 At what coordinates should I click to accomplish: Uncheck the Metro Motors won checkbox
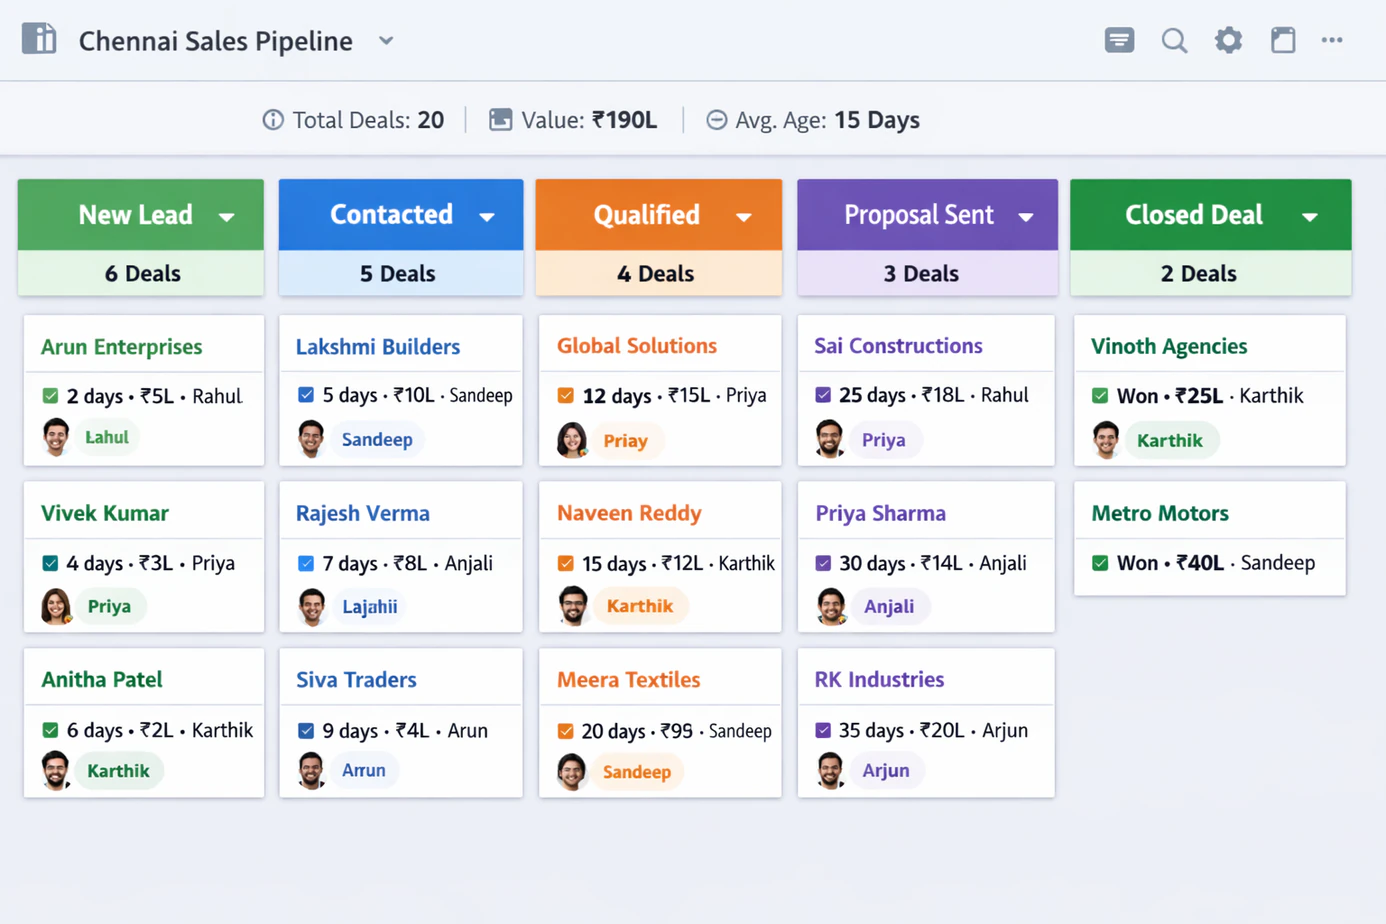click(x=1100, y=563)
